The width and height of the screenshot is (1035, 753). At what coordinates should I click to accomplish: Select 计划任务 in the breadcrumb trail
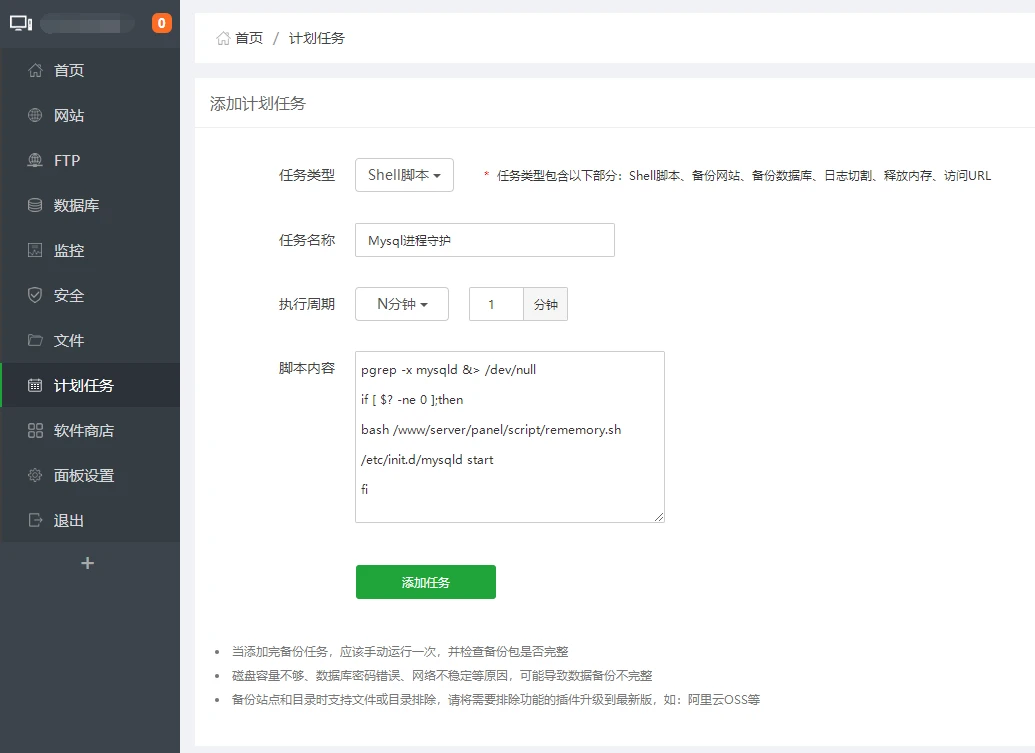(316, 38)
